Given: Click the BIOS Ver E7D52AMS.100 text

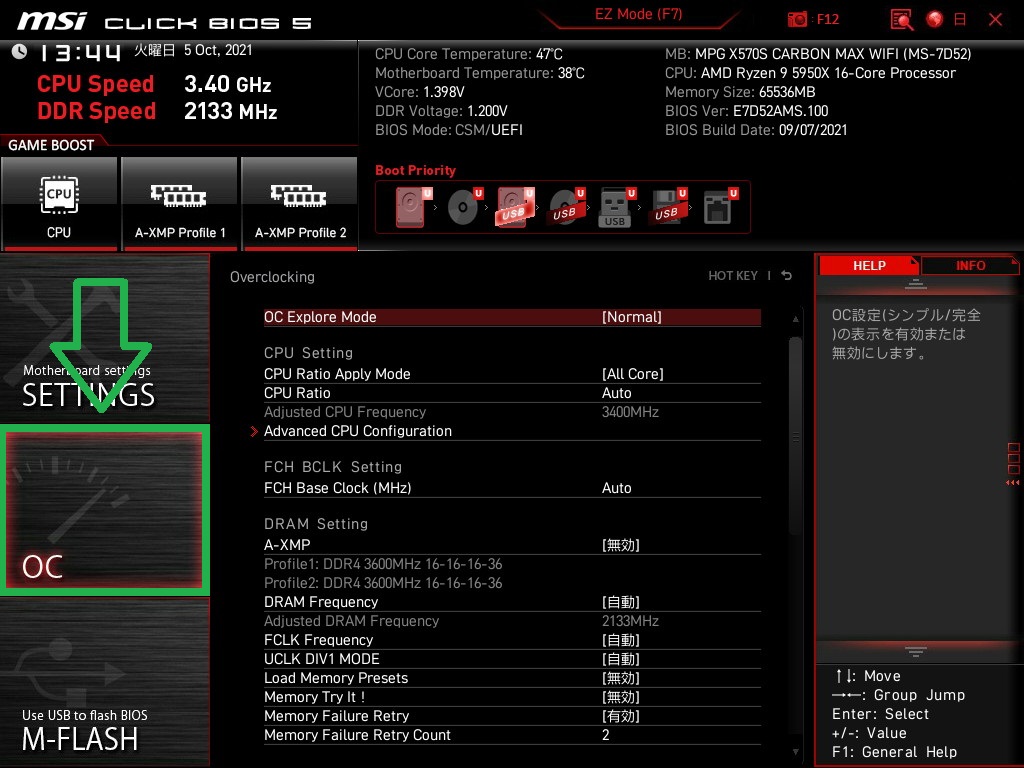Looking at the screenshot, I should [x=746, y=111].
